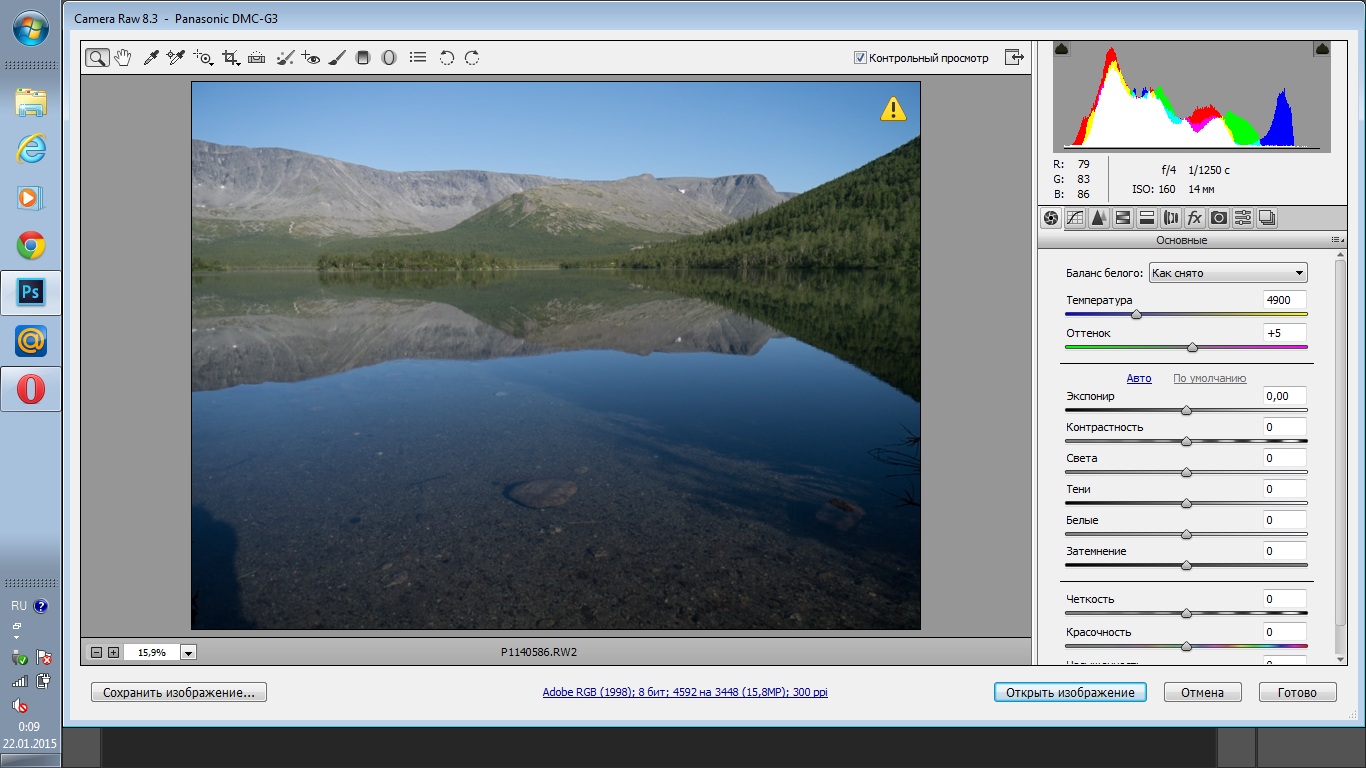Uncheck the Контрольный просмотр checkbox
1366x768 pixels.
860,58
